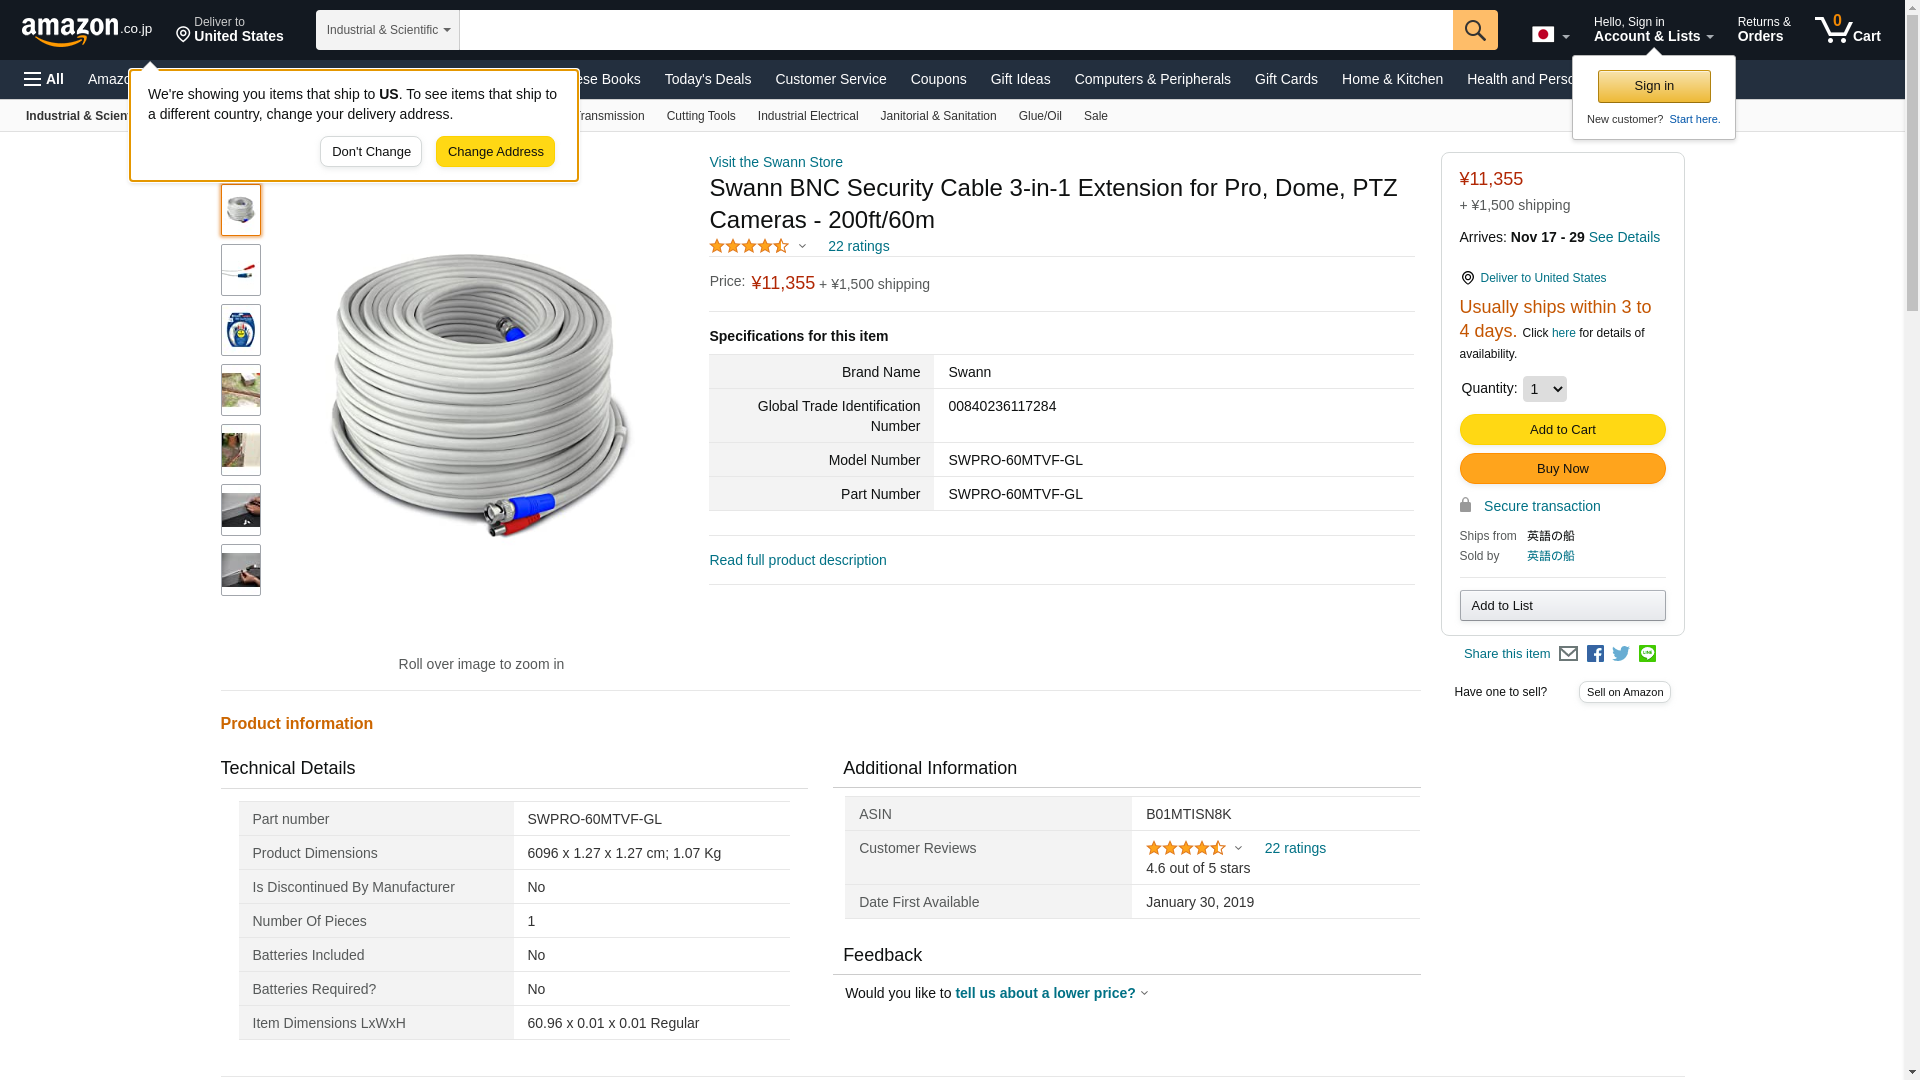The image size is (1920, 1080).
Task: Open Today's Deals in navigation bar
Action: (707, 79)
